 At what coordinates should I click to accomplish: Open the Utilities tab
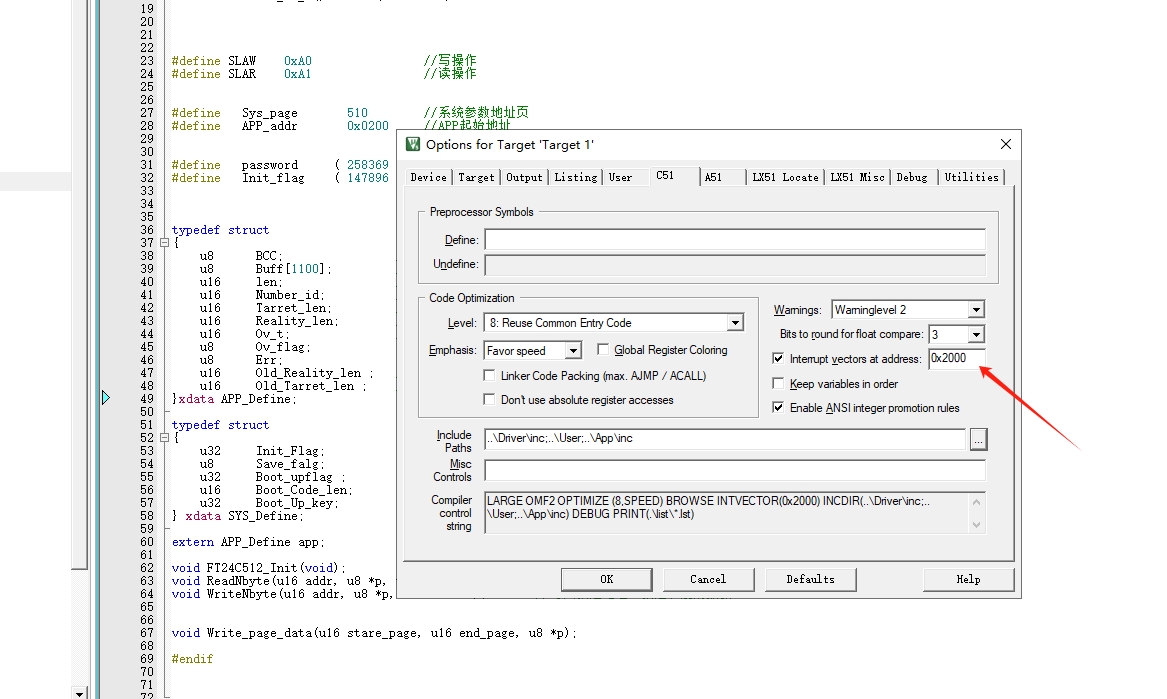pos(971,177)
